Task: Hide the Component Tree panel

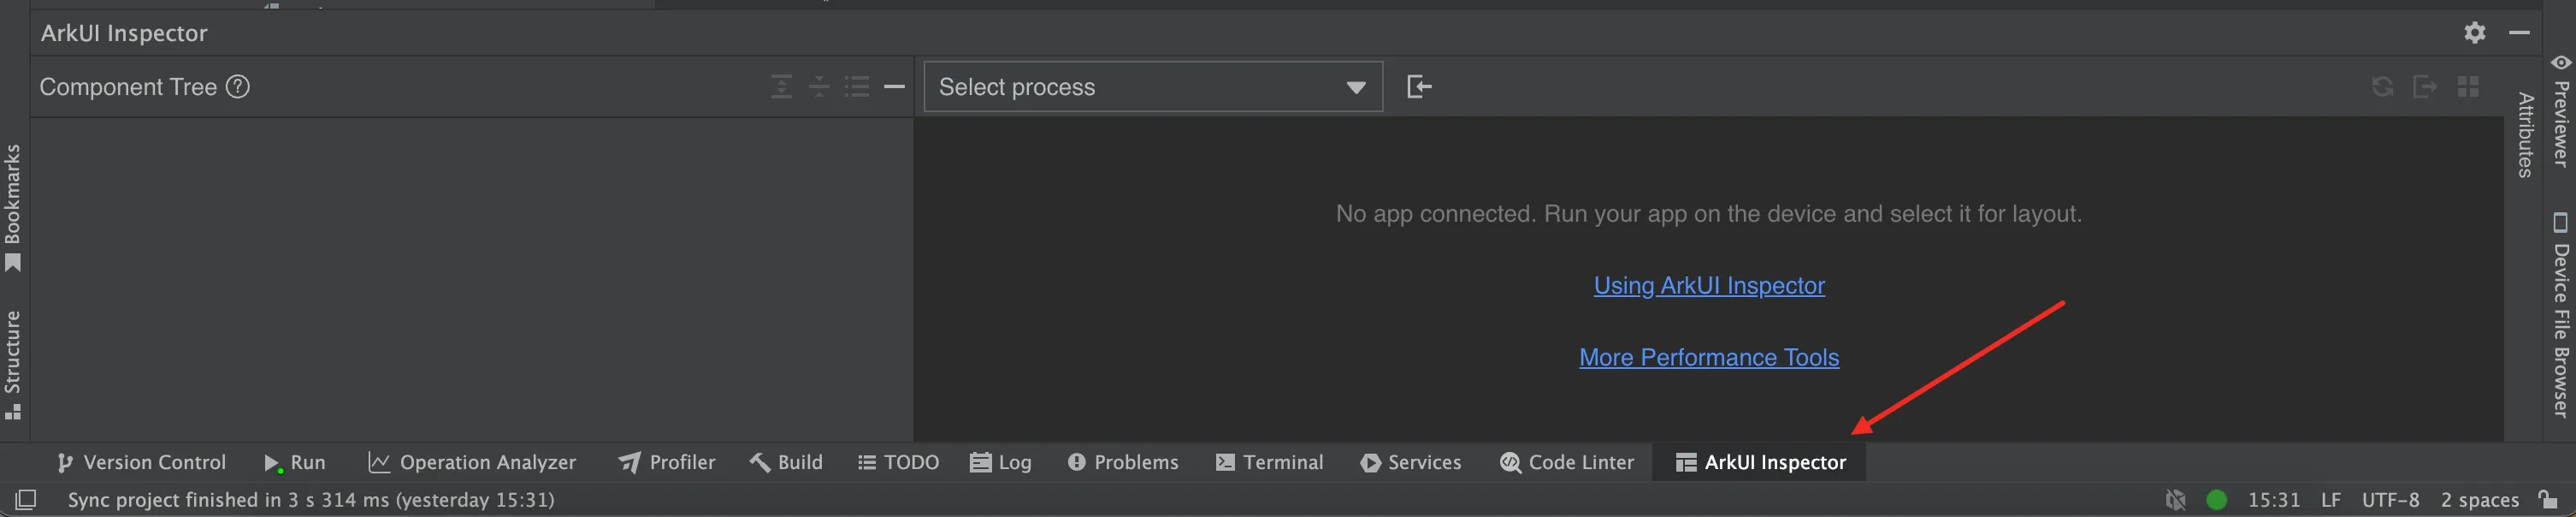Action: 895,87
